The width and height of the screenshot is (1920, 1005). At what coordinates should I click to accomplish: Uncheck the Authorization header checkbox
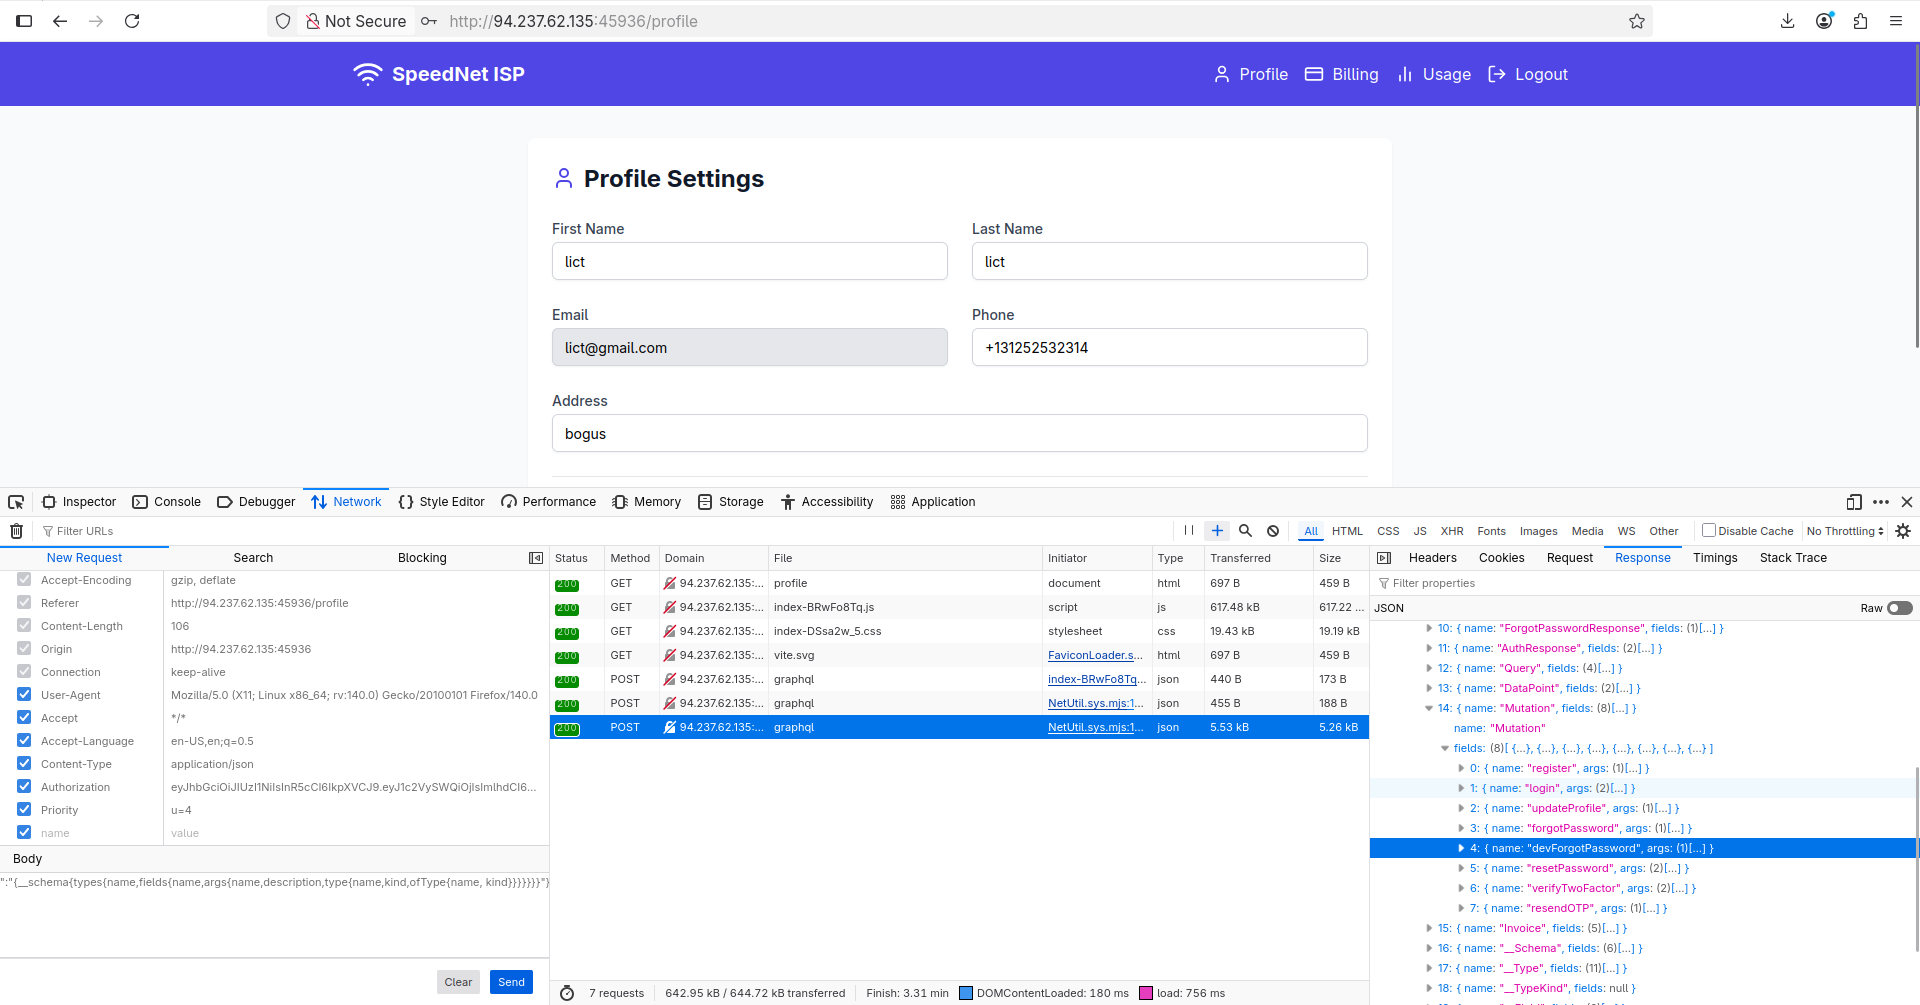tap(24, 787)
